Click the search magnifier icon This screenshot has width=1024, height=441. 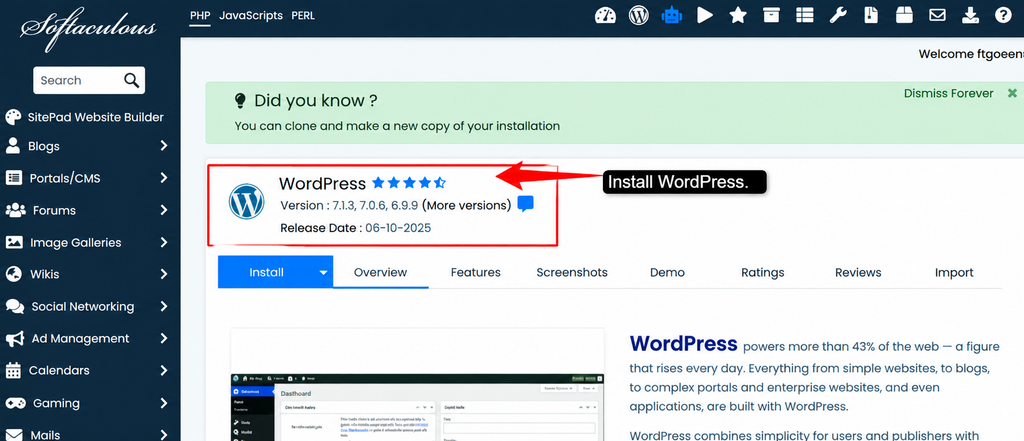coord(131,80)
